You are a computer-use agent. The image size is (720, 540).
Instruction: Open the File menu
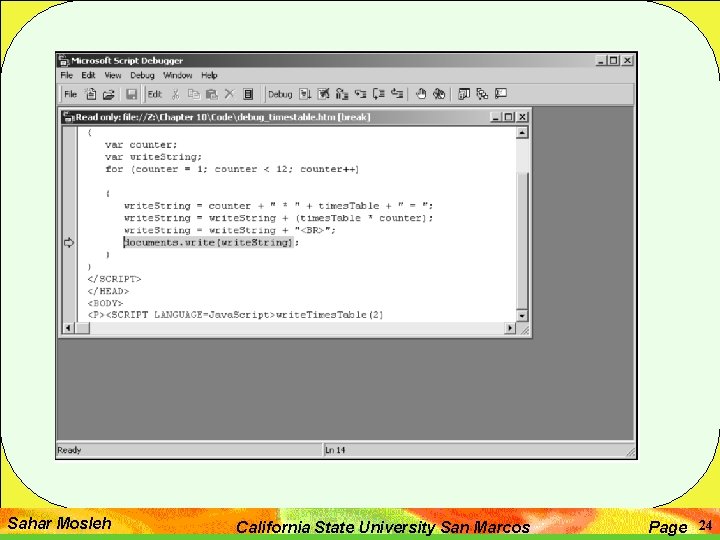click(67, 75)
